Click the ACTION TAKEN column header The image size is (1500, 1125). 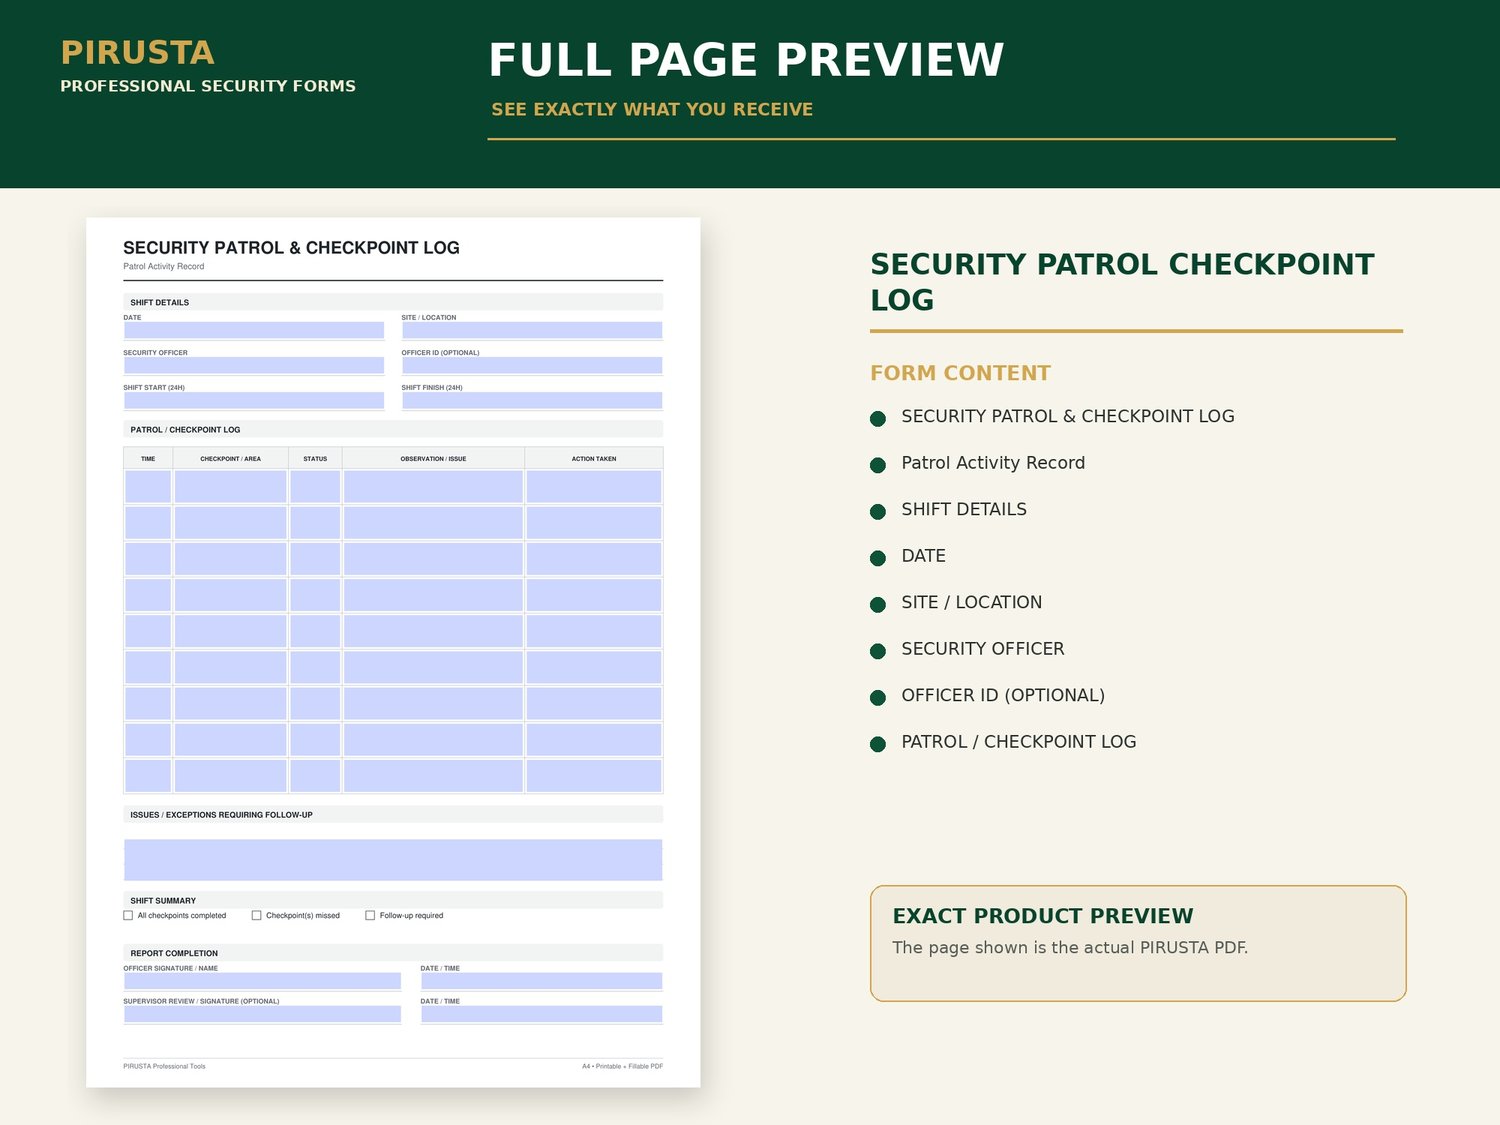[594, 459]
